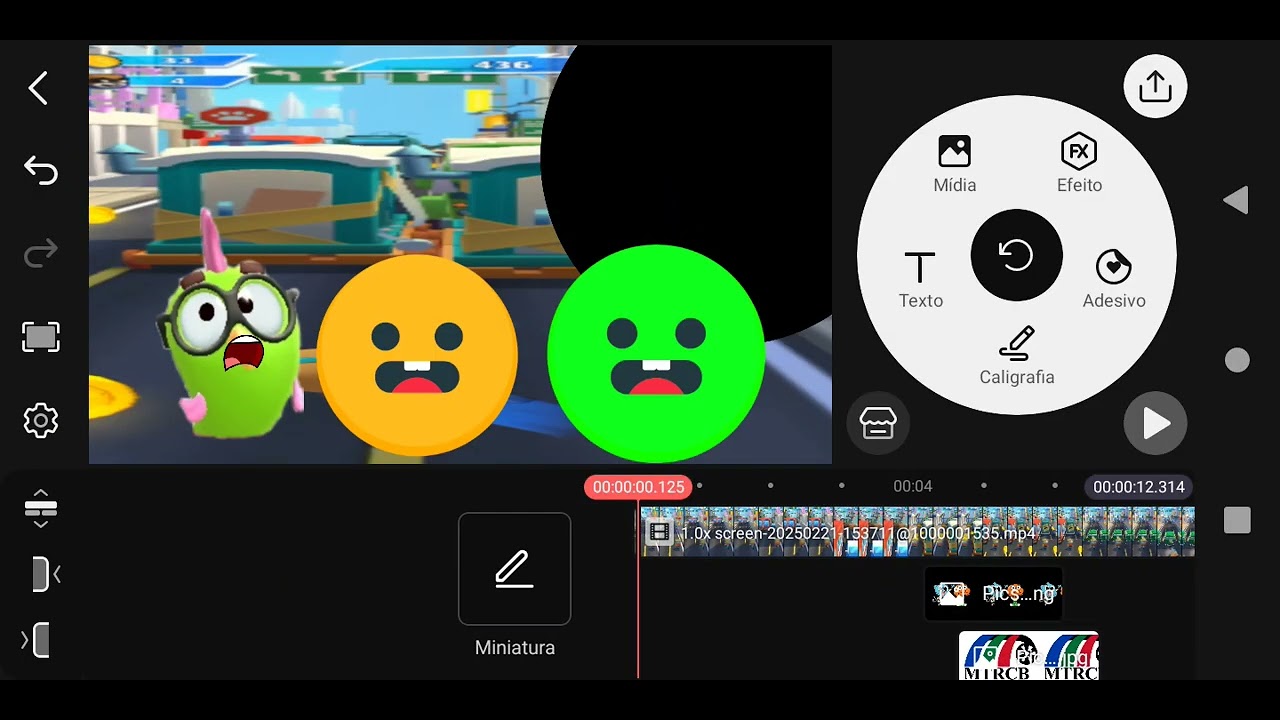Open project settings gear
This screenshot has width=1280, height=720.
tap(41, 420)
